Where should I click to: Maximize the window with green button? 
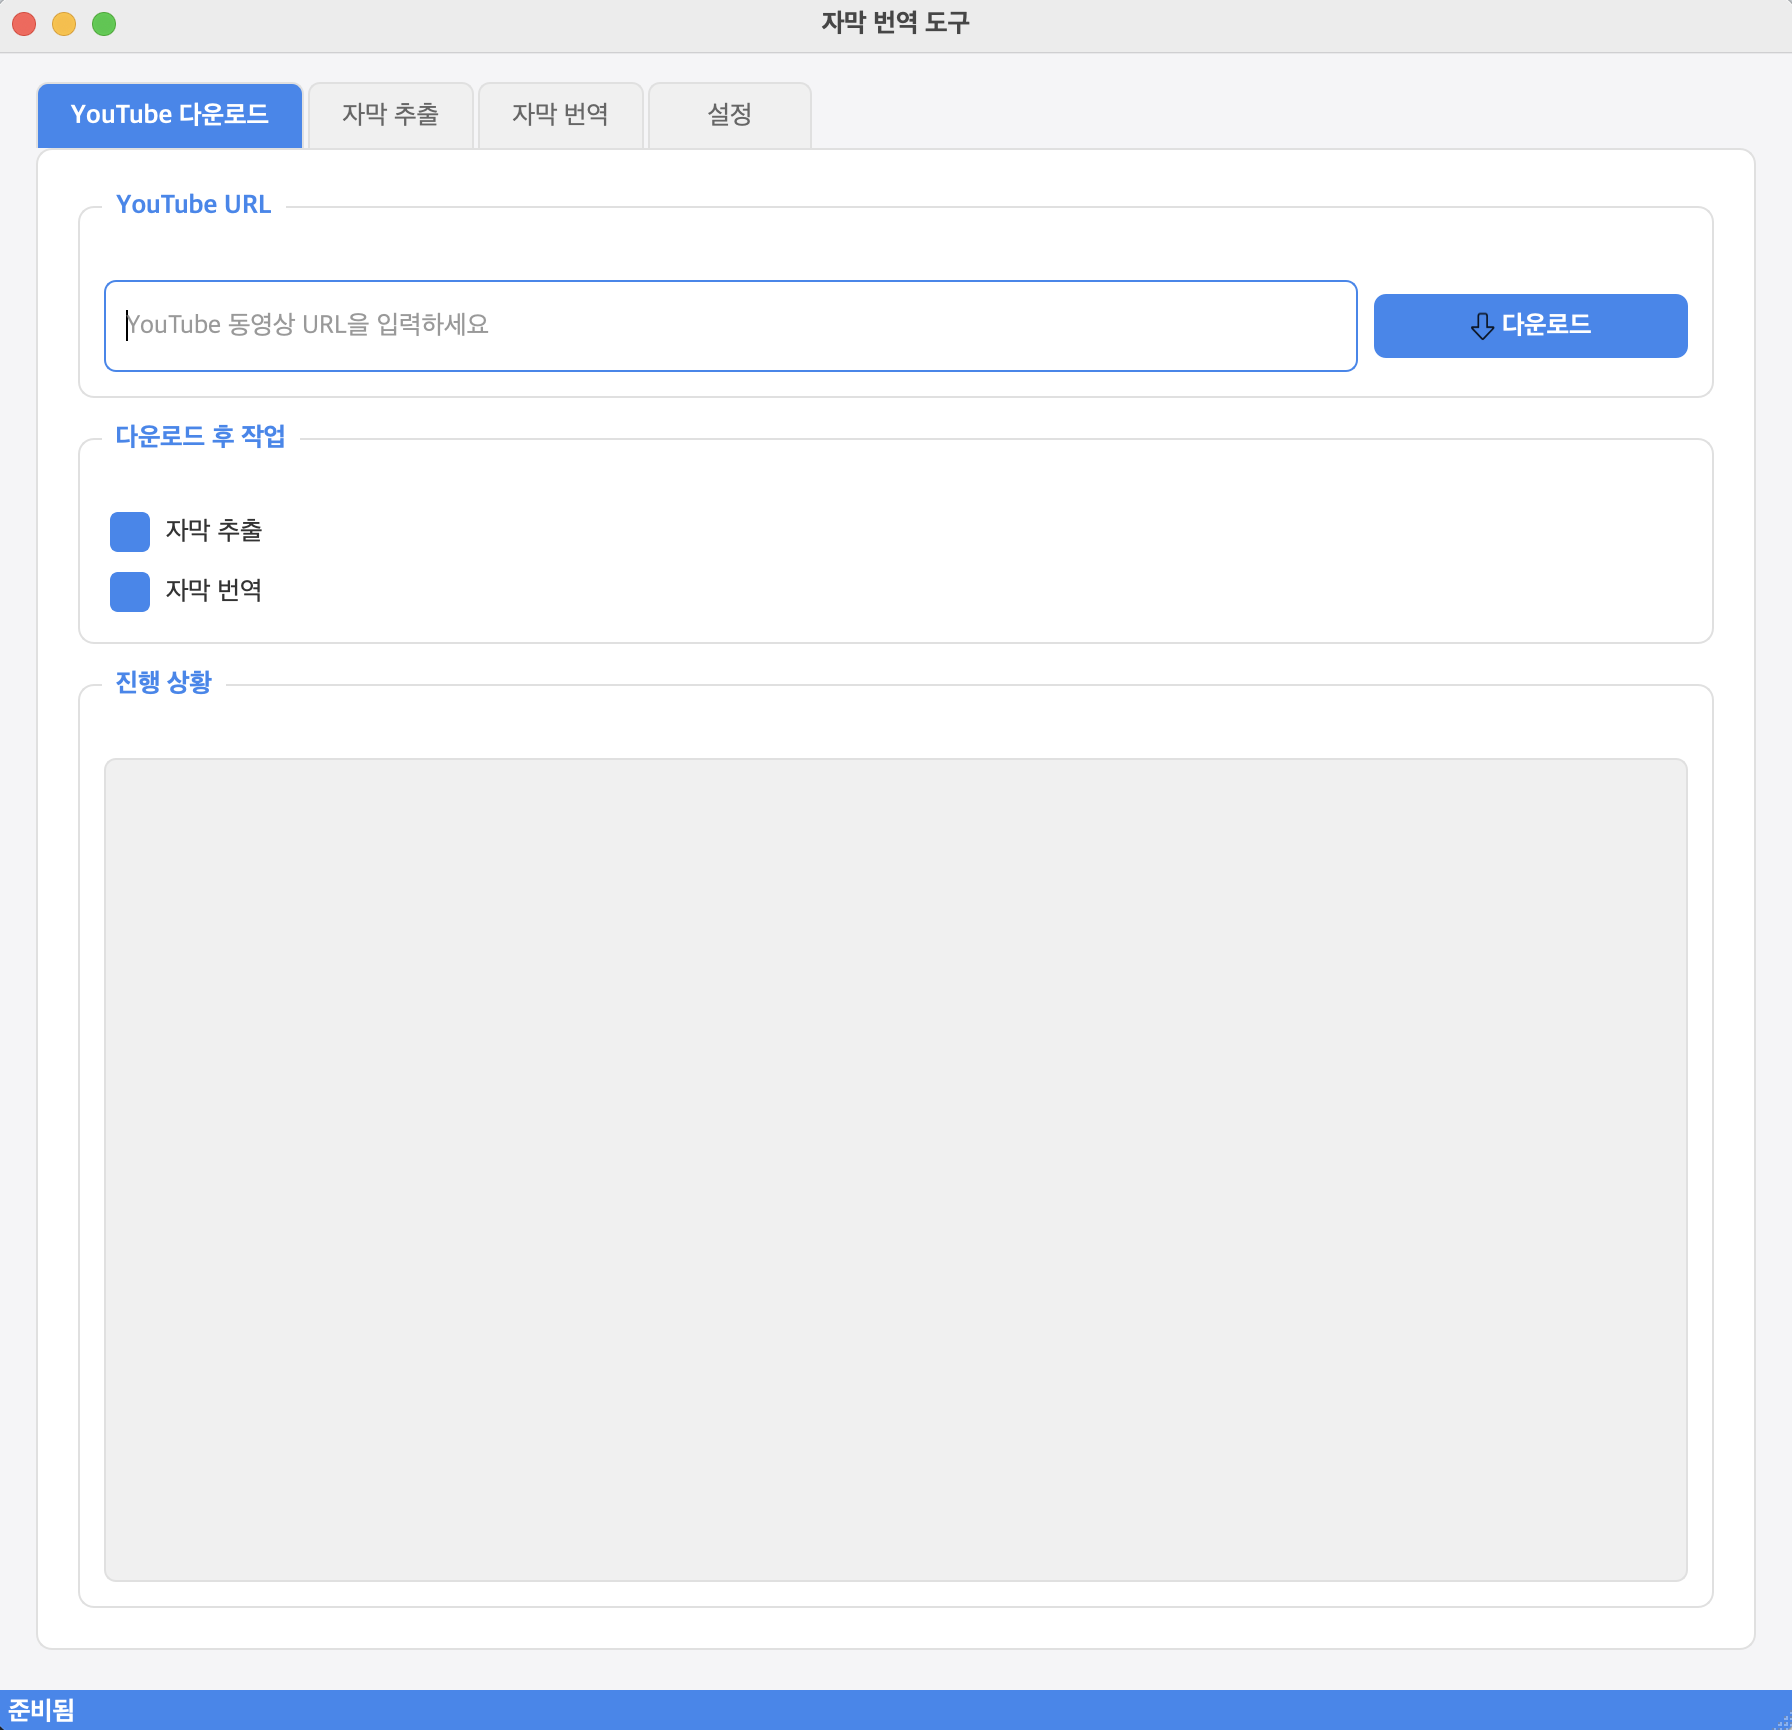(x=104, y=24)
